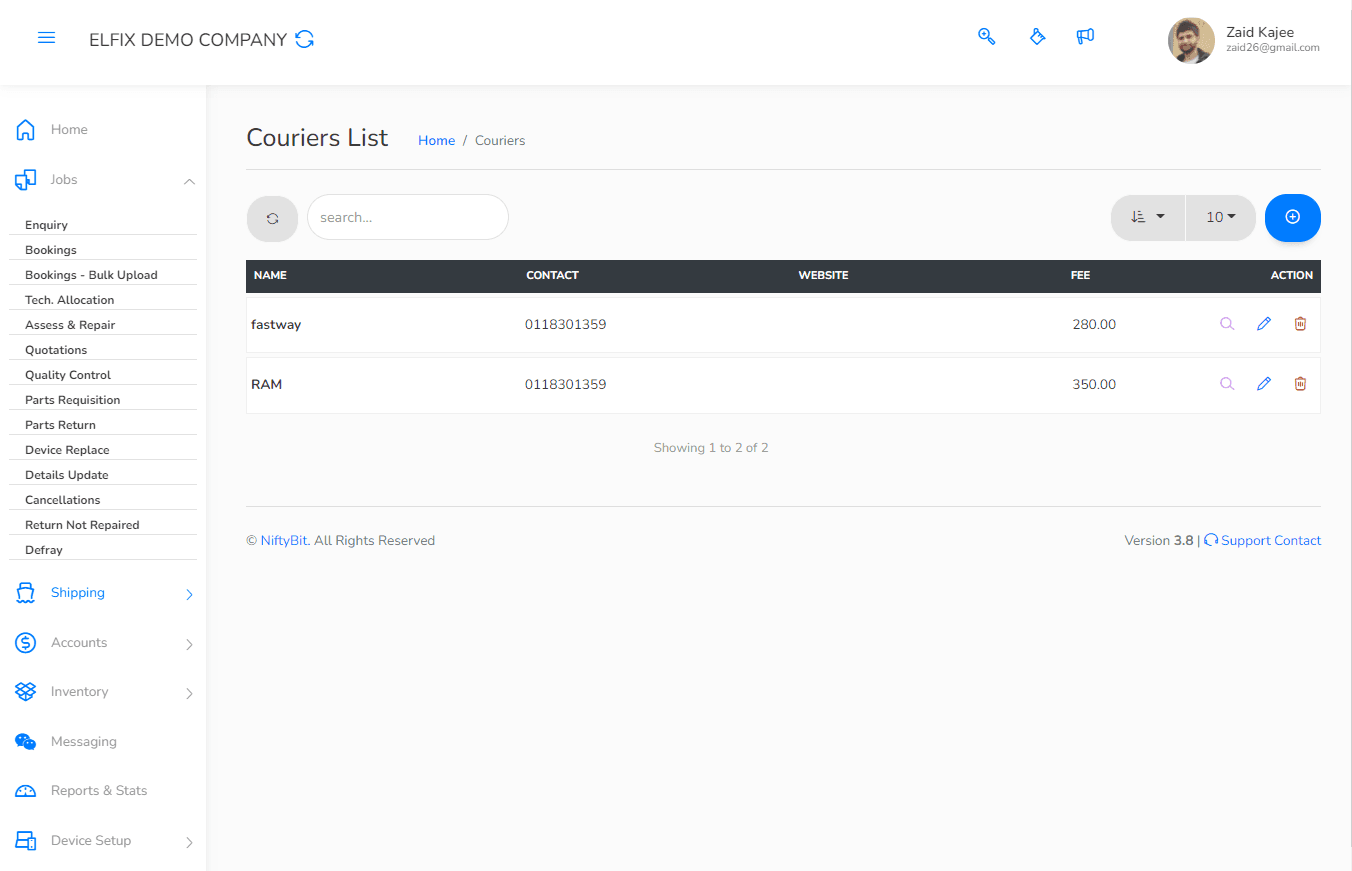
Task: Click the zaid26@gmail.com email text
Action: point(1273,48)
